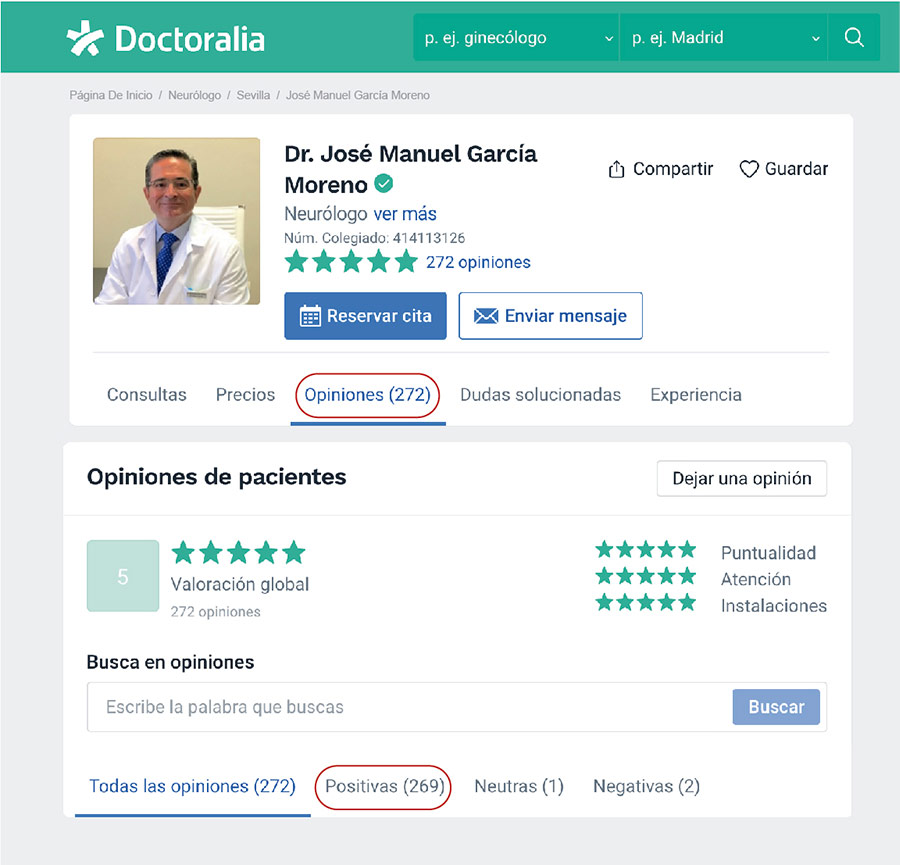Click the doctor's profile photo

tap(176, 221)
